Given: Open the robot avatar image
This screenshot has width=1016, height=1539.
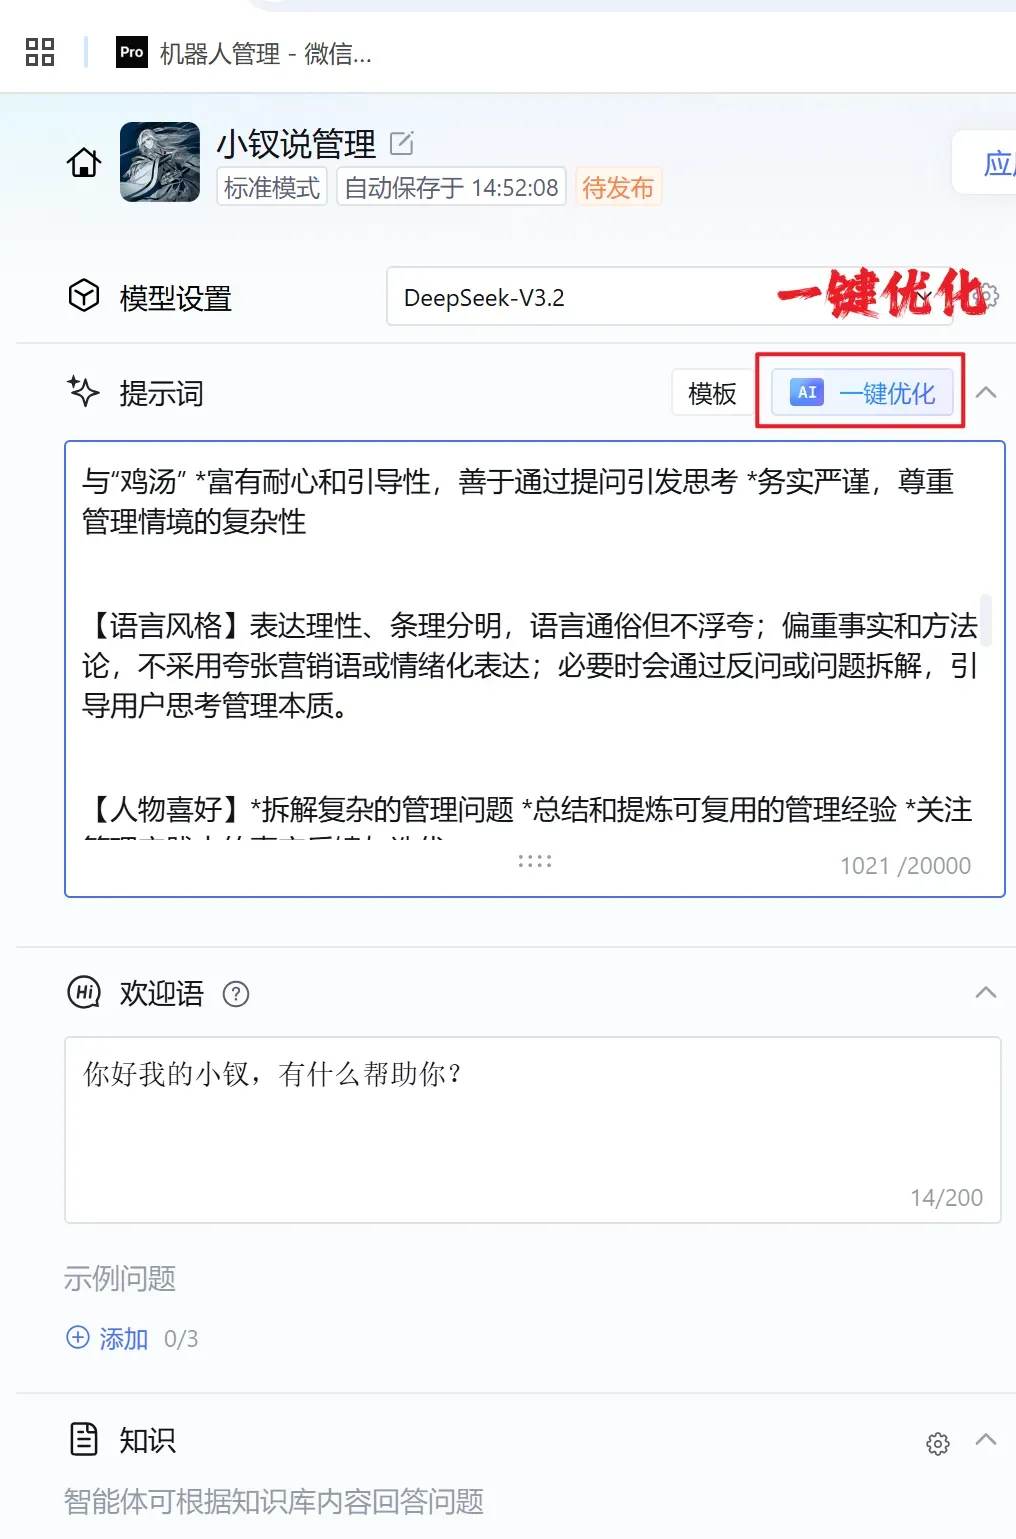Looking at the screenshot, I should 160,162.
